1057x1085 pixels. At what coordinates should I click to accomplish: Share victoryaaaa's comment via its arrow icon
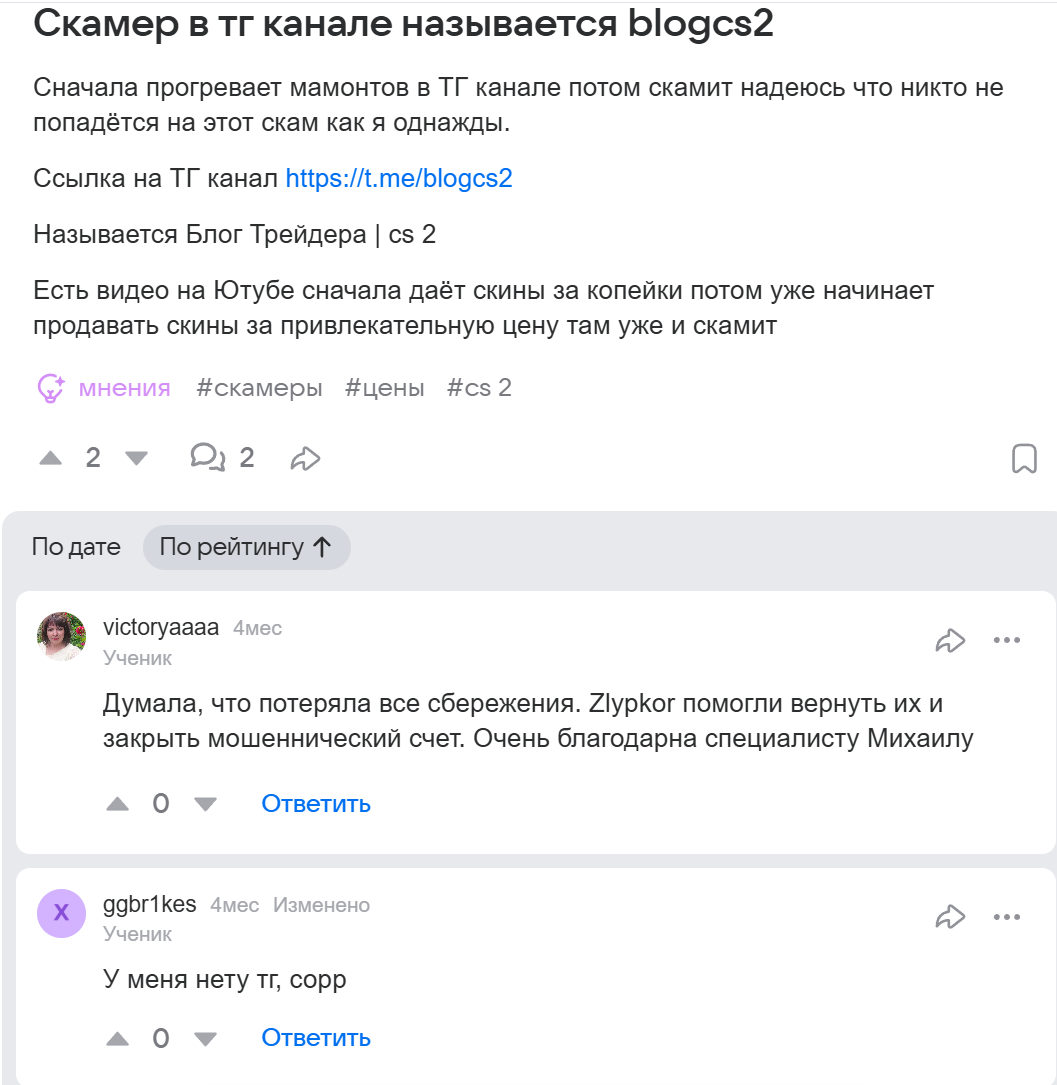click(951, 640)
